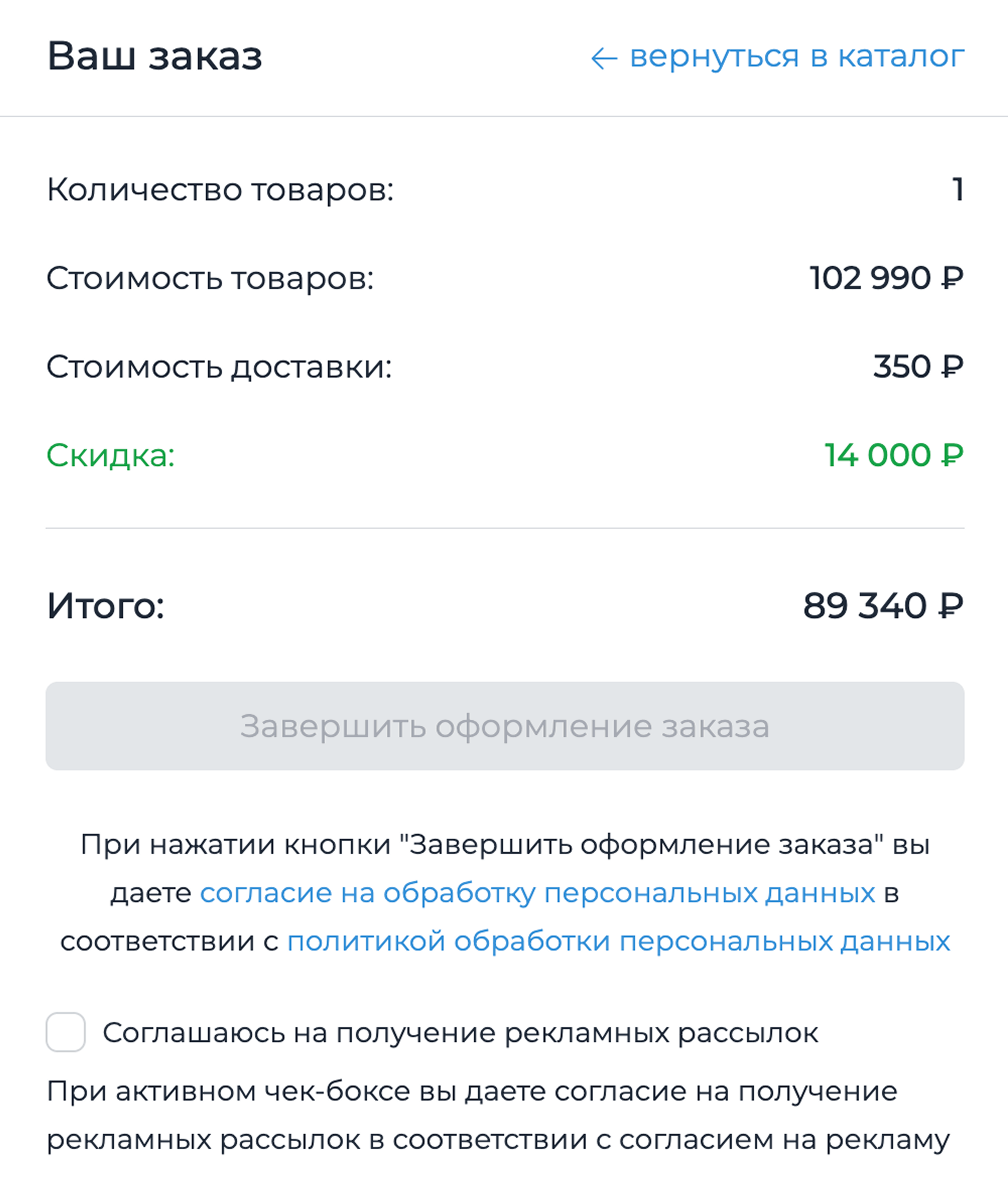Click "Соглашаюсь на получение рекламных рассылок" label text

[460, 1033]
